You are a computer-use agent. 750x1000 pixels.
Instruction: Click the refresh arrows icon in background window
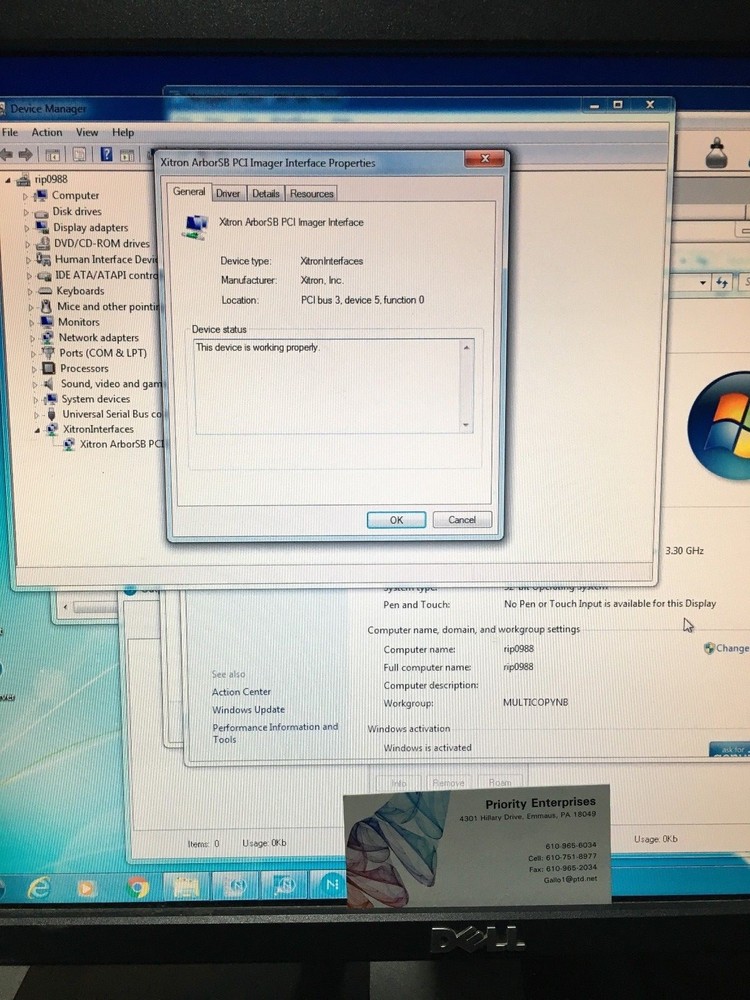(722, 282)
